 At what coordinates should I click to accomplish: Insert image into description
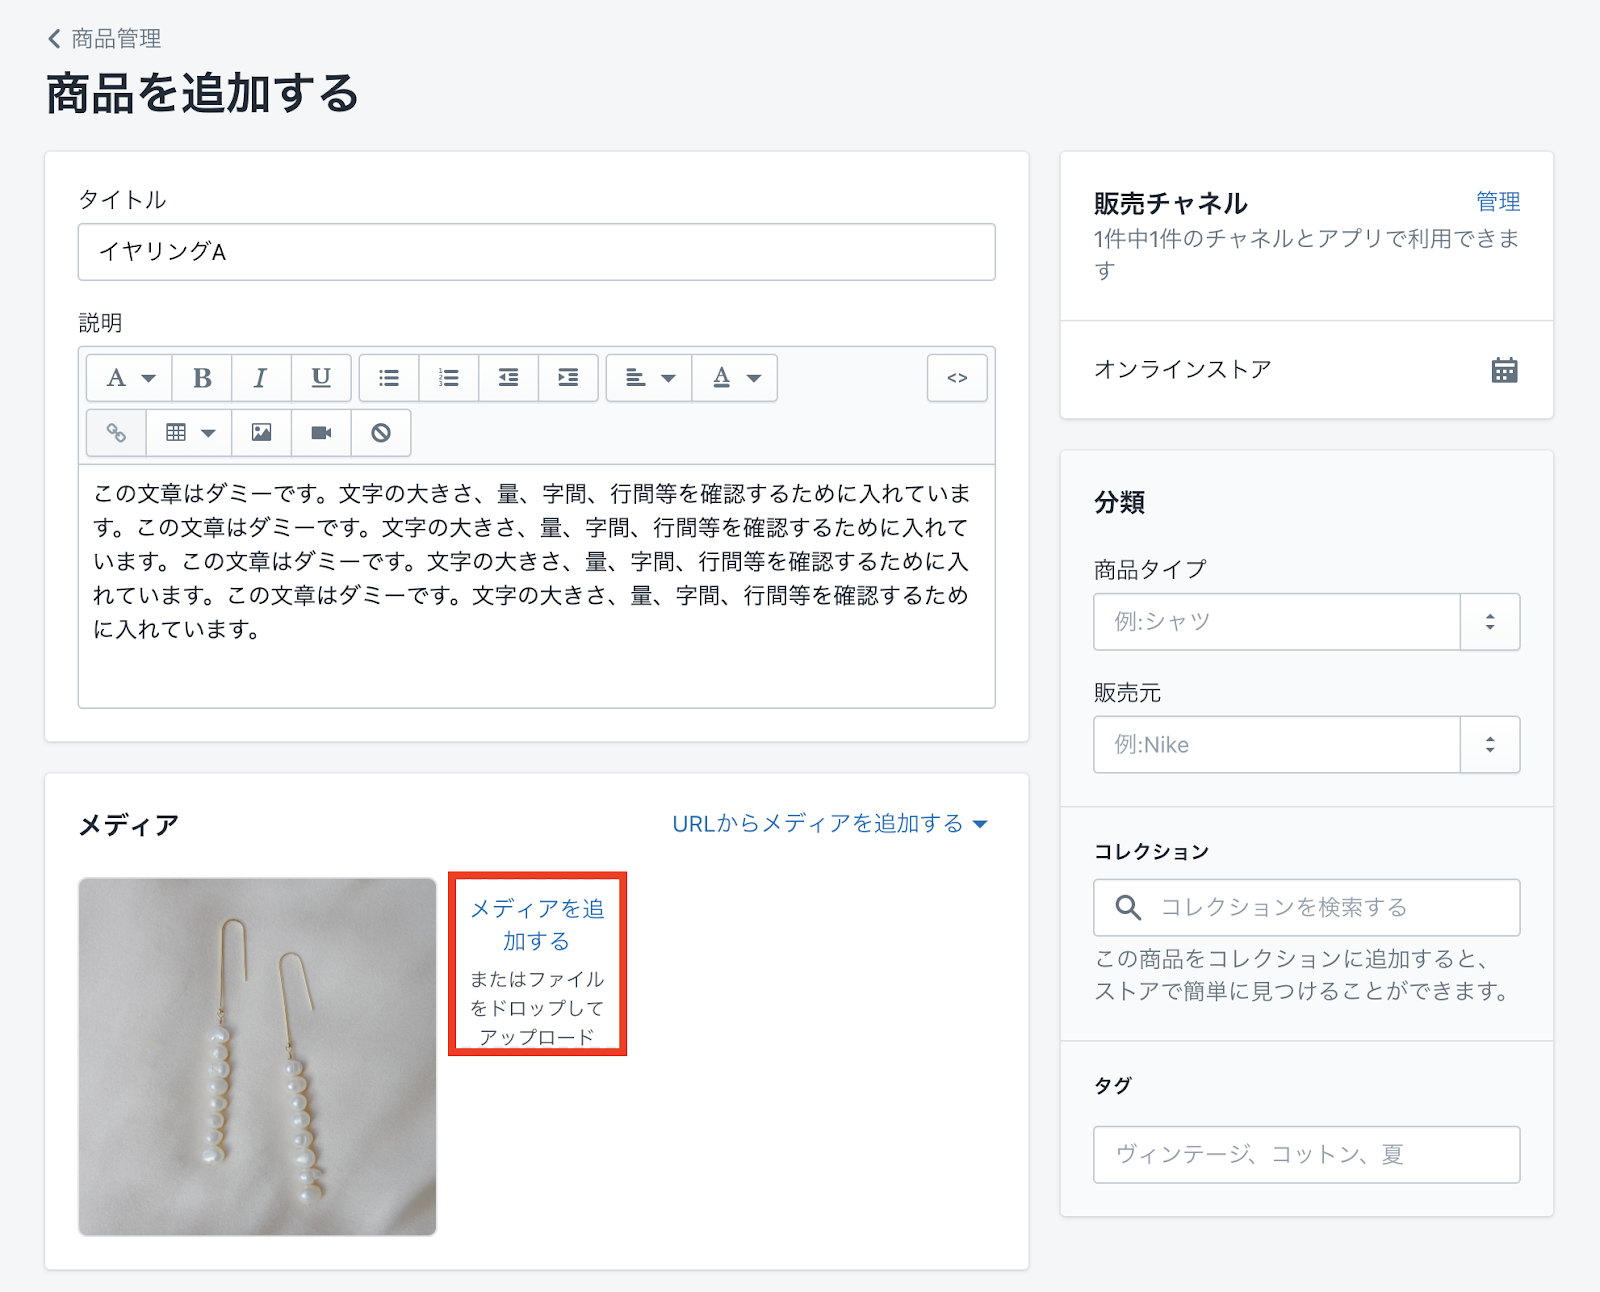(x=261, y=433)
